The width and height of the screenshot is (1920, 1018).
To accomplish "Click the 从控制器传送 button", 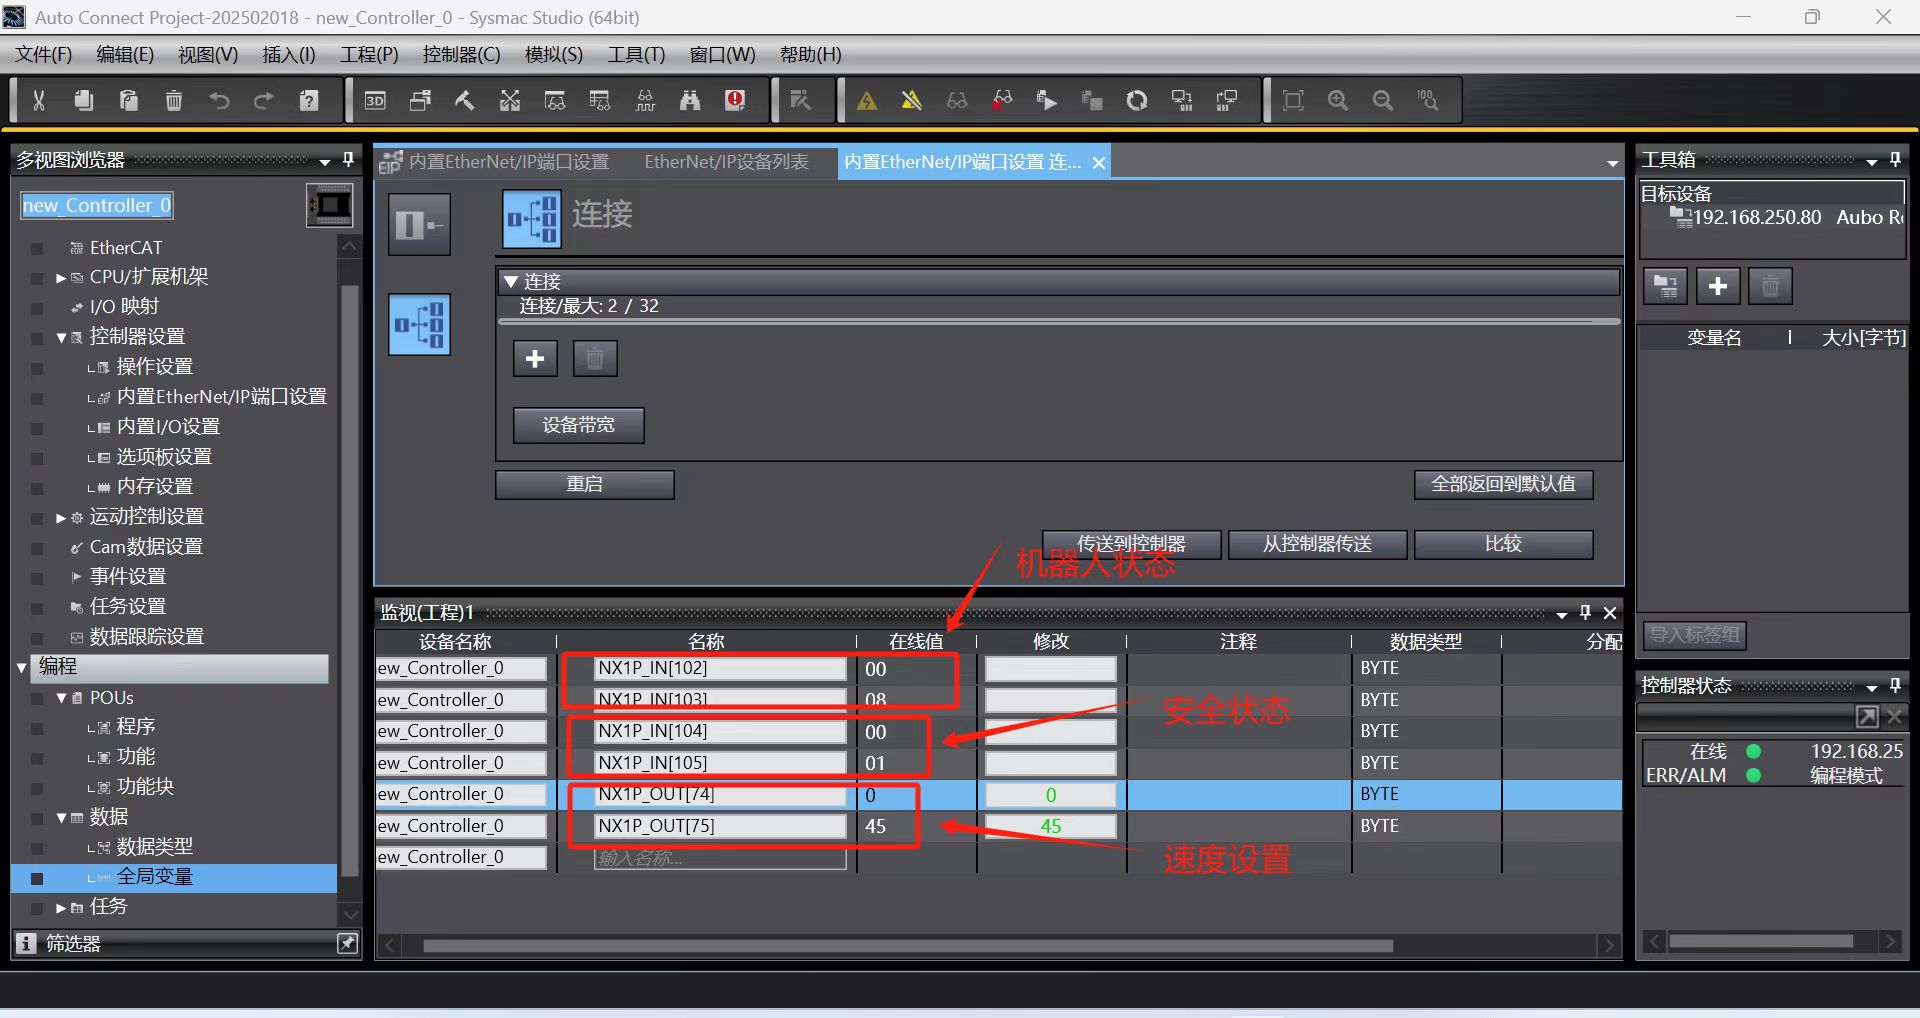I will 1317,544.
